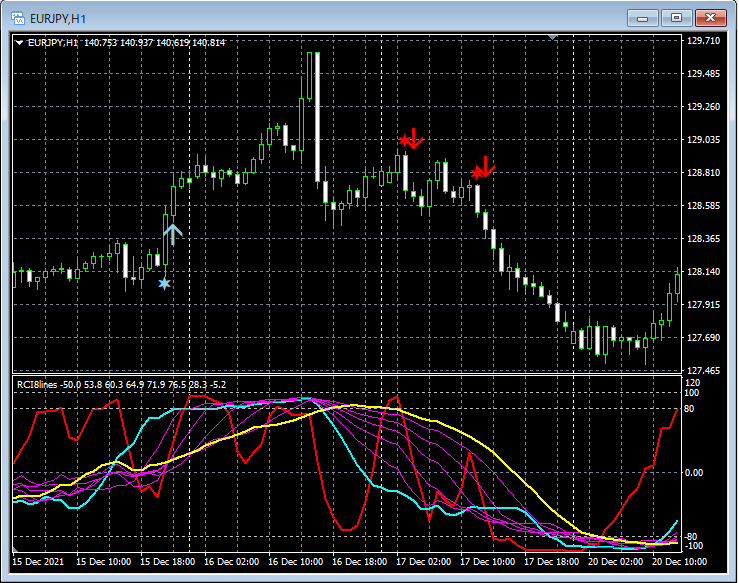
Task: Click the 129.710 price scale label
Action: tap(704, 41)
